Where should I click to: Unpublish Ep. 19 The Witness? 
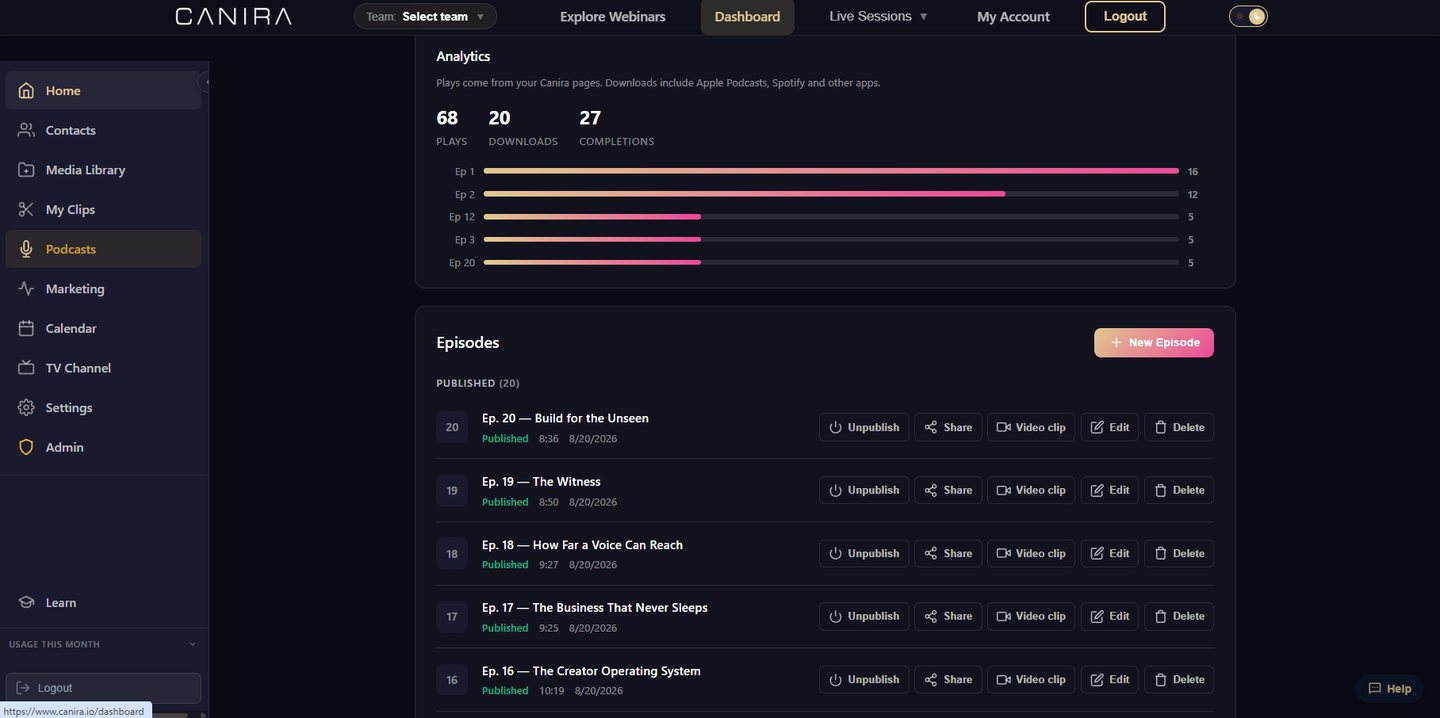865,490
